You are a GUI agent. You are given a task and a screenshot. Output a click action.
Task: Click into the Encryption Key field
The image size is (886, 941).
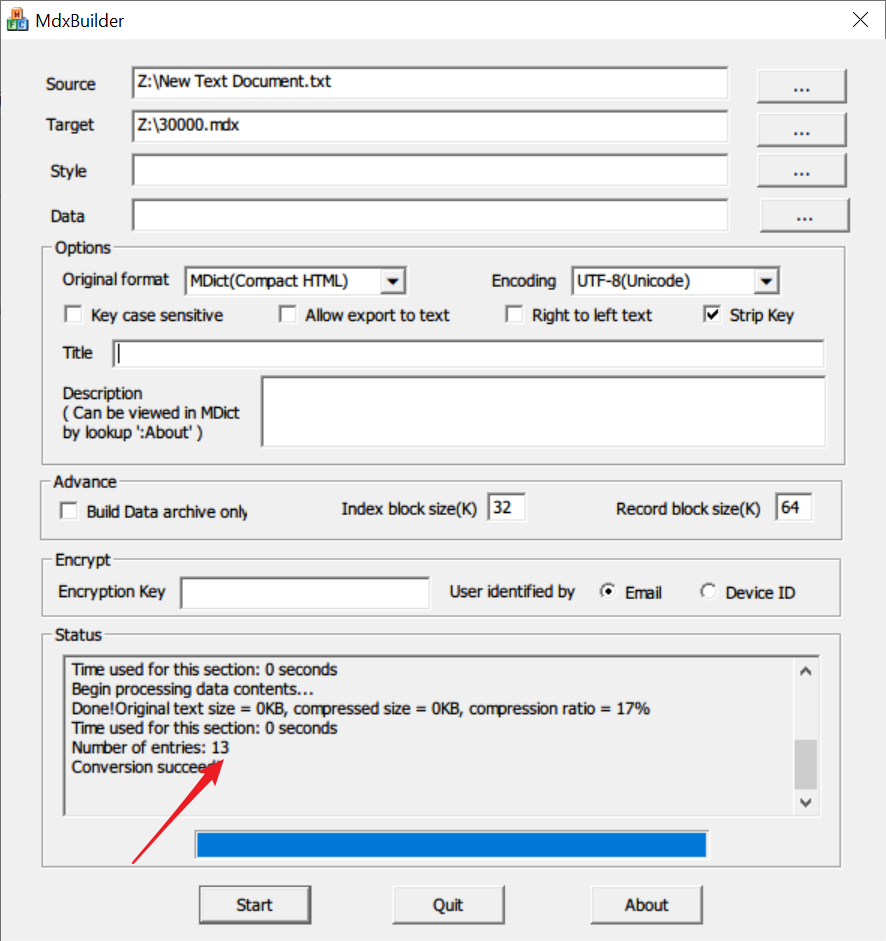(305, 593)
